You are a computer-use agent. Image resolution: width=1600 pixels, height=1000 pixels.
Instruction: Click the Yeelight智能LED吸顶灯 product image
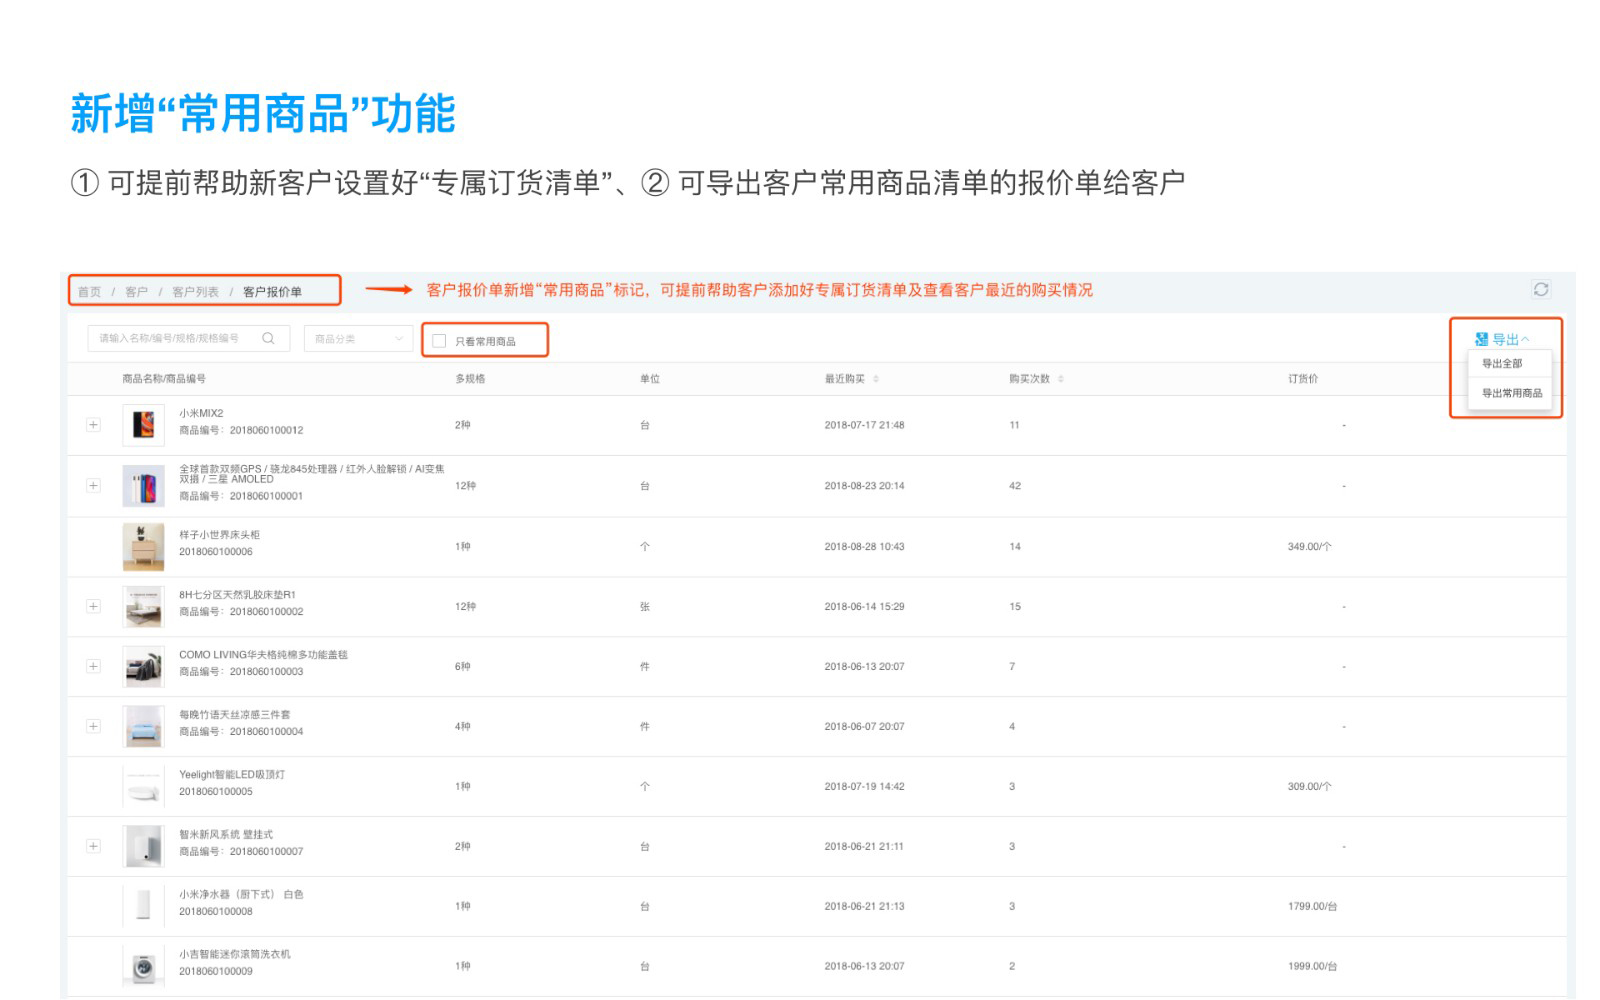click(x=143, y=786)
